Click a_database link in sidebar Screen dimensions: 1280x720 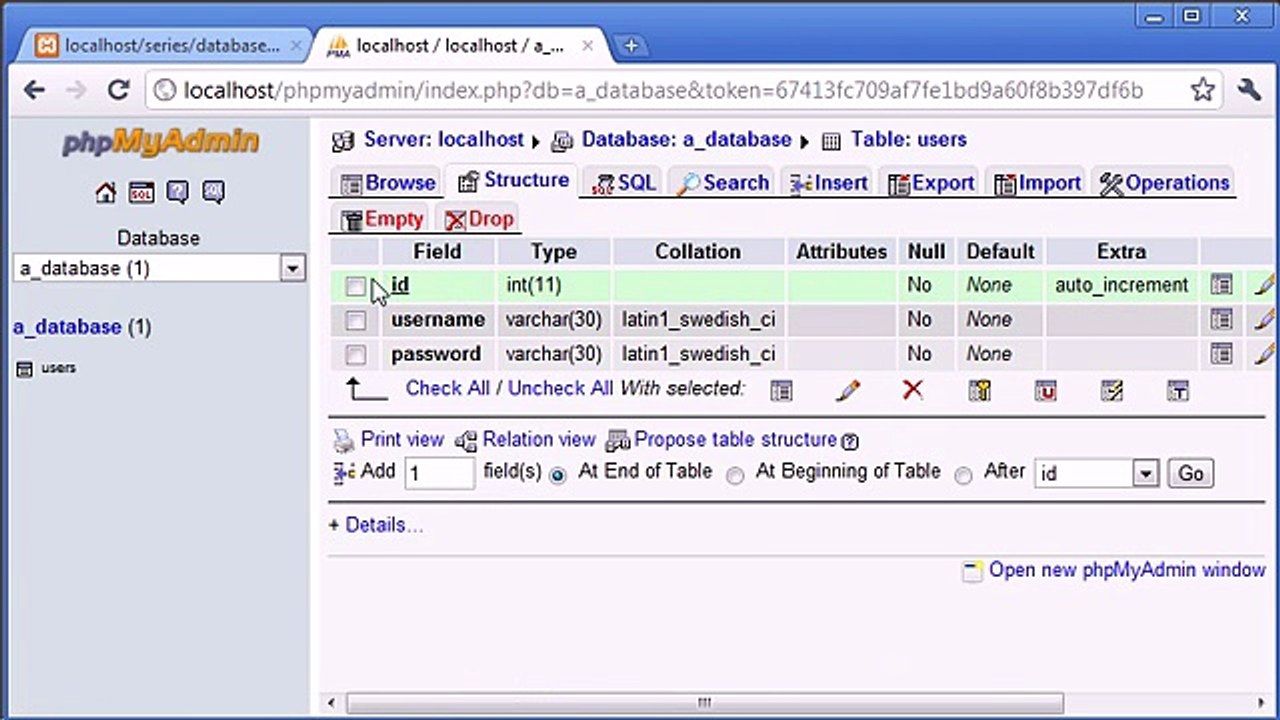(67, 327)
